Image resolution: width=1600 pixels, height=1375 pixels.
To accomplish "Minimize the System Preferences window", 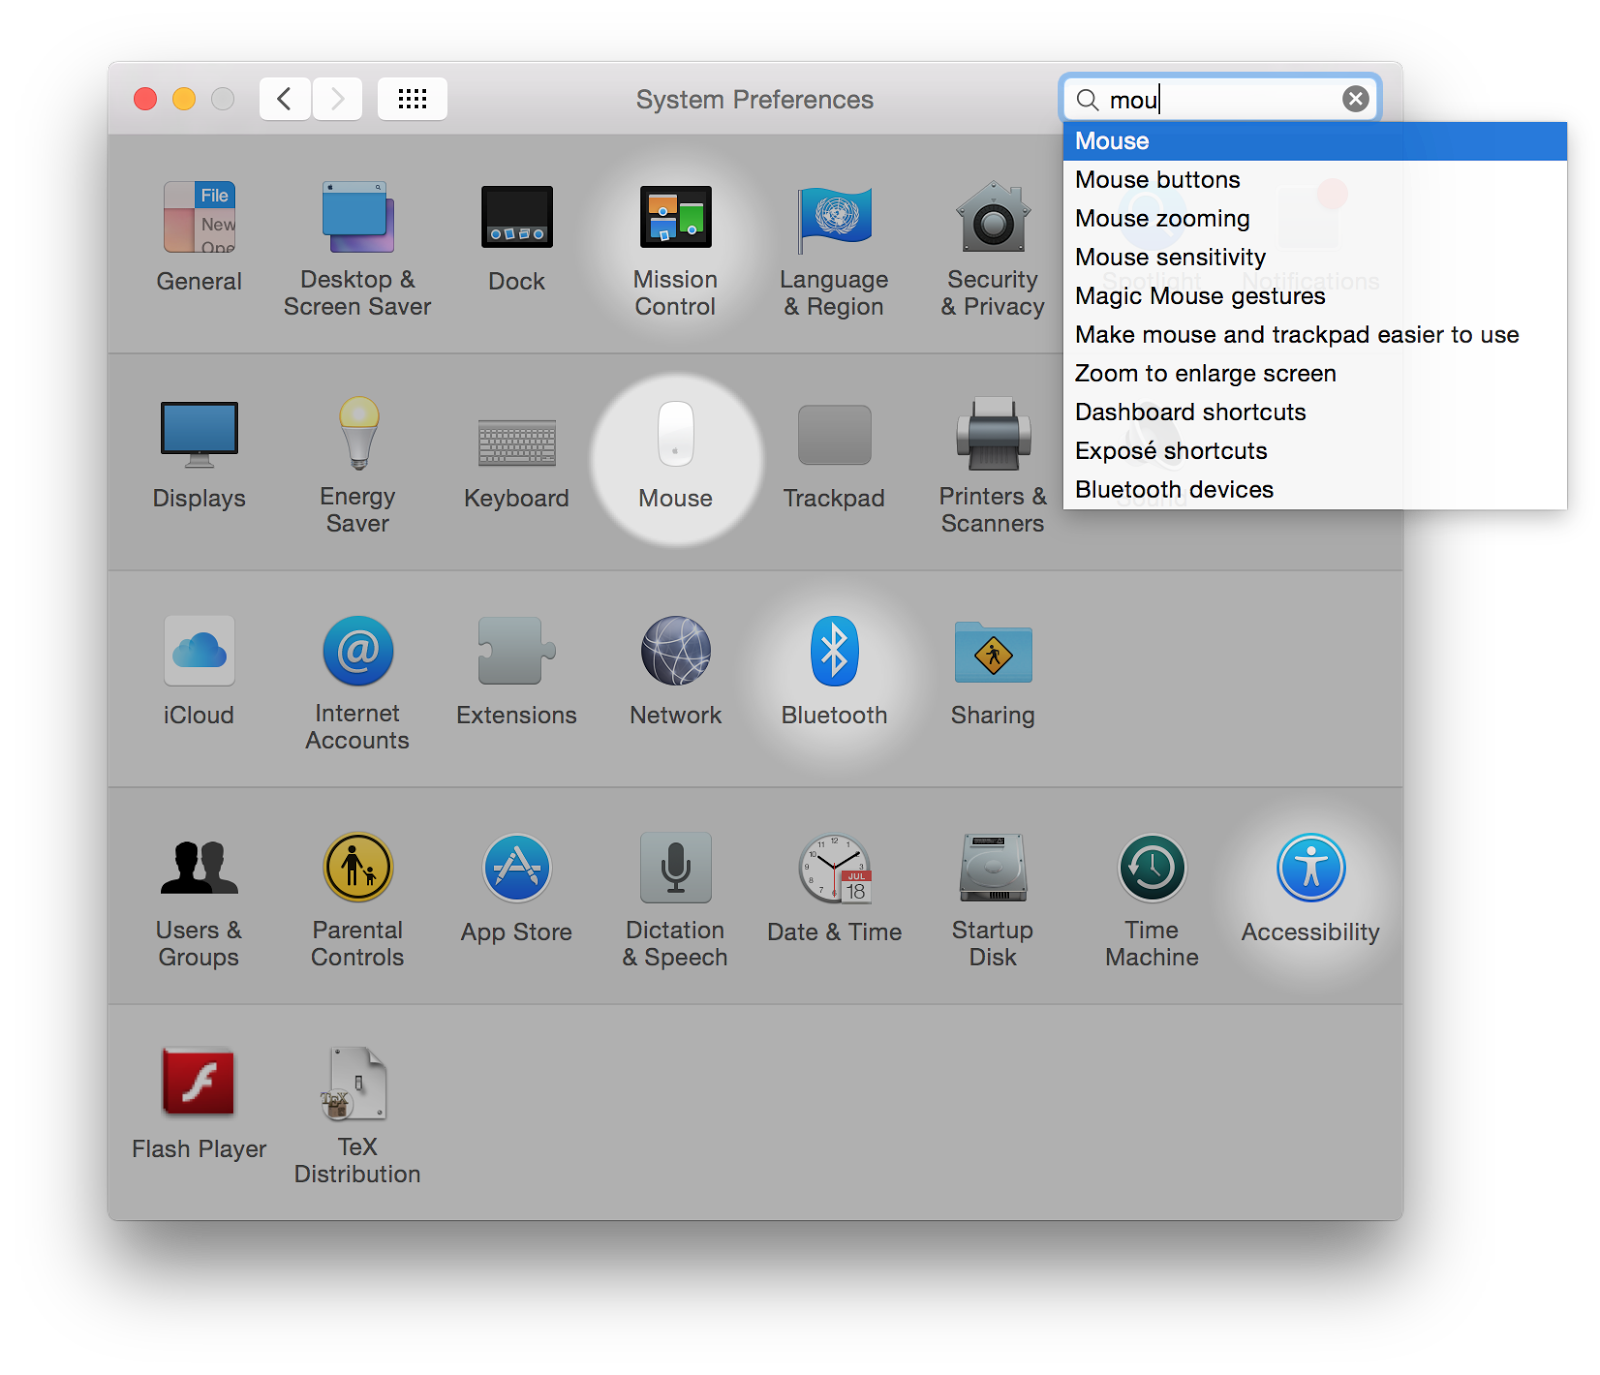I will [x=184, y=99].
